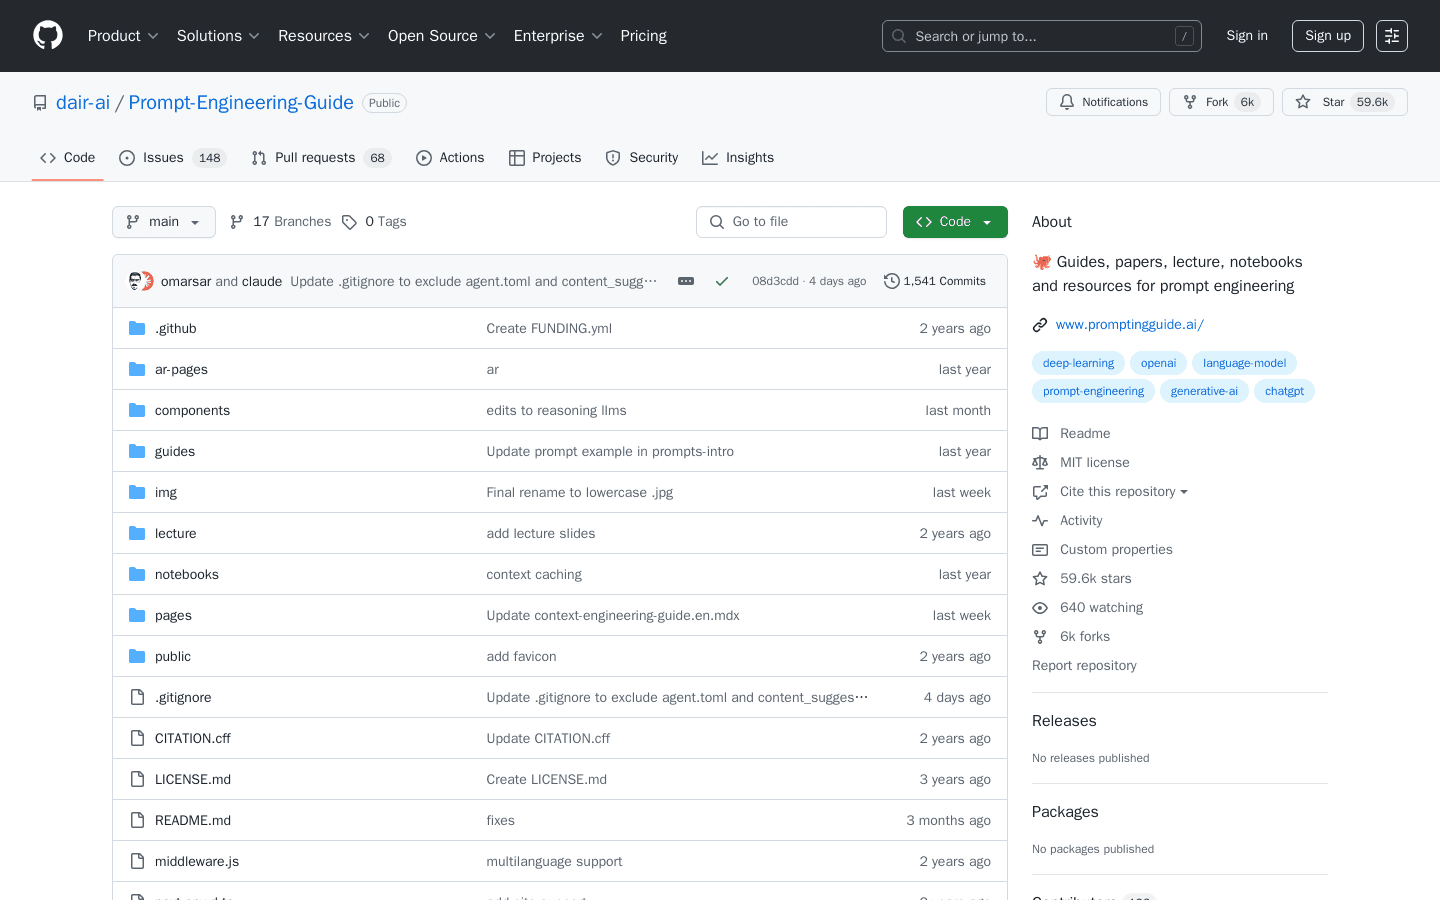Expand the truncated commit message ellipsis
This screenshot has width=1440, height=900.
(686, 281)
